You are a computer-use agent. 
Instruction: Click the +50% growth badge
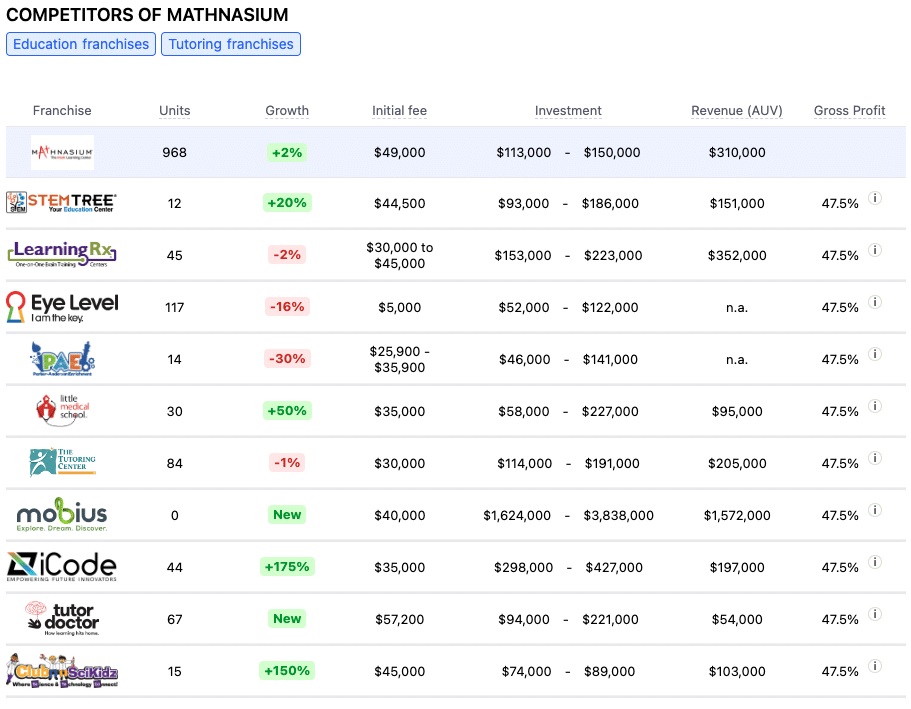[287, 411]
